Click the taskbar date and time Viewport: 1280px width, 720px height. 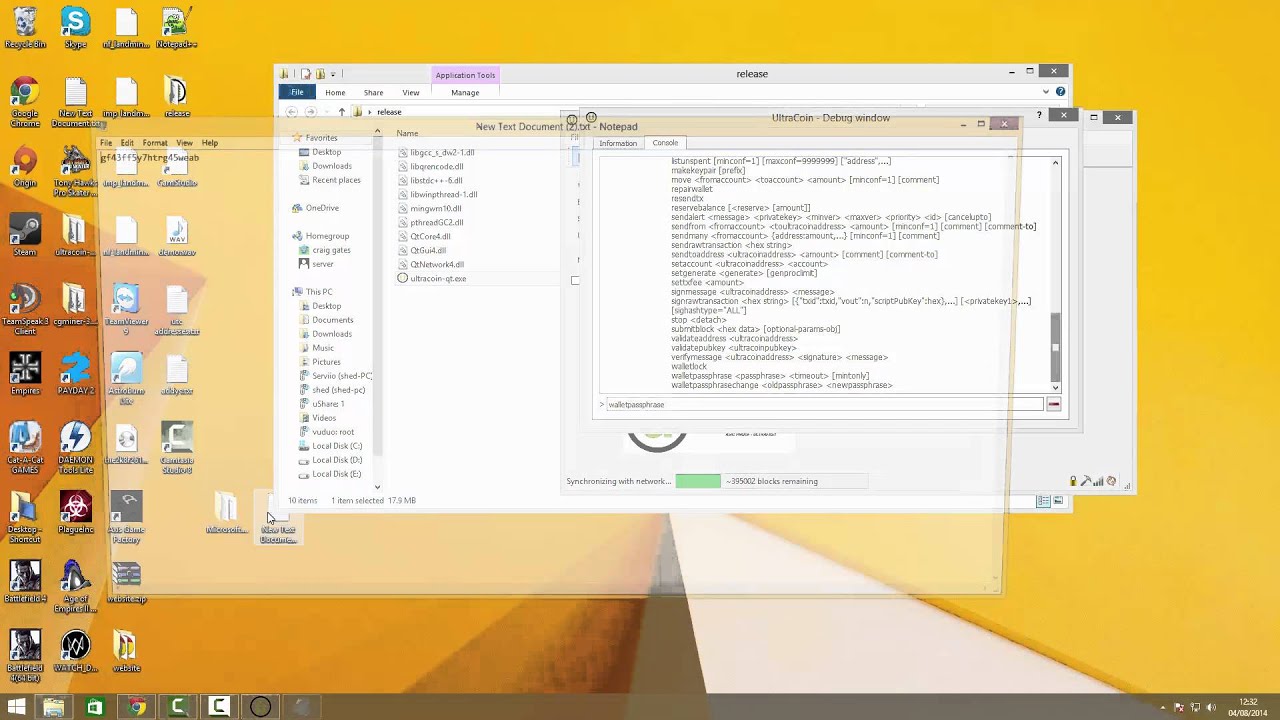1248,707
